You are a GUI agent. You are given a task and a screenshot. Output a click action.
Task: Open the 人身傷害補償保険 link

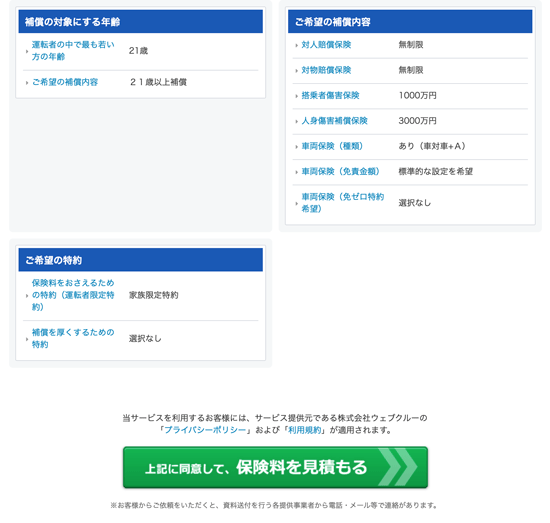click(334, 121)
